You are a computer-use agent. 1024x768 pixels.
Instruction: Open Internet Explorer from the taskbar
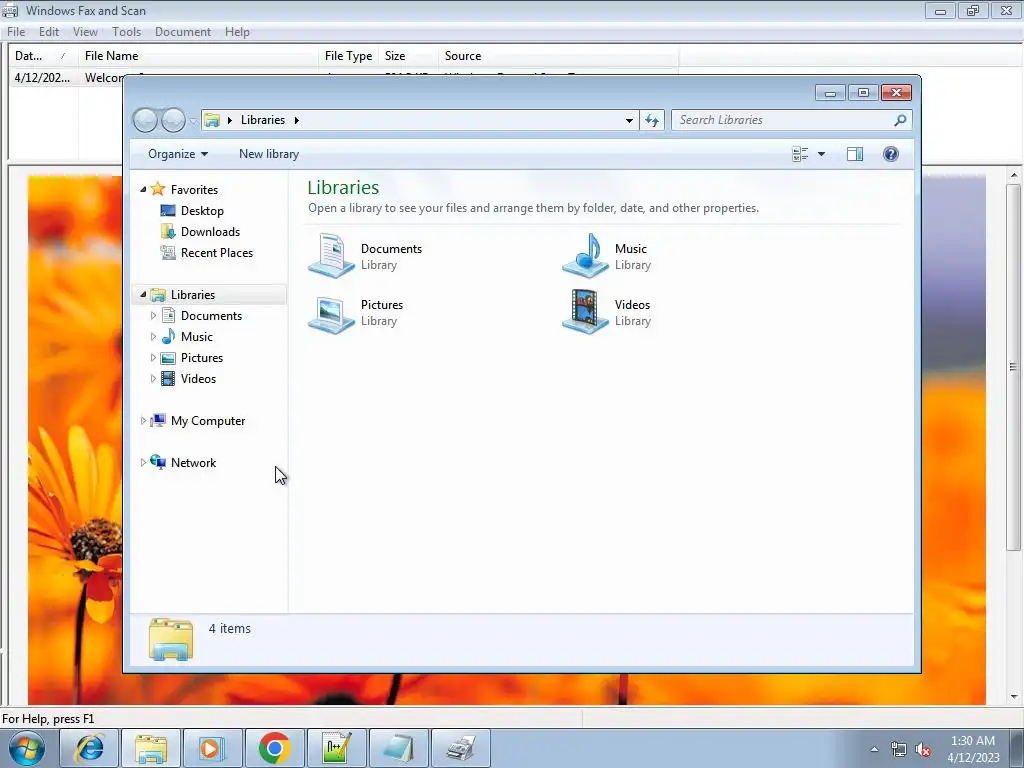[x=89, y=748]
